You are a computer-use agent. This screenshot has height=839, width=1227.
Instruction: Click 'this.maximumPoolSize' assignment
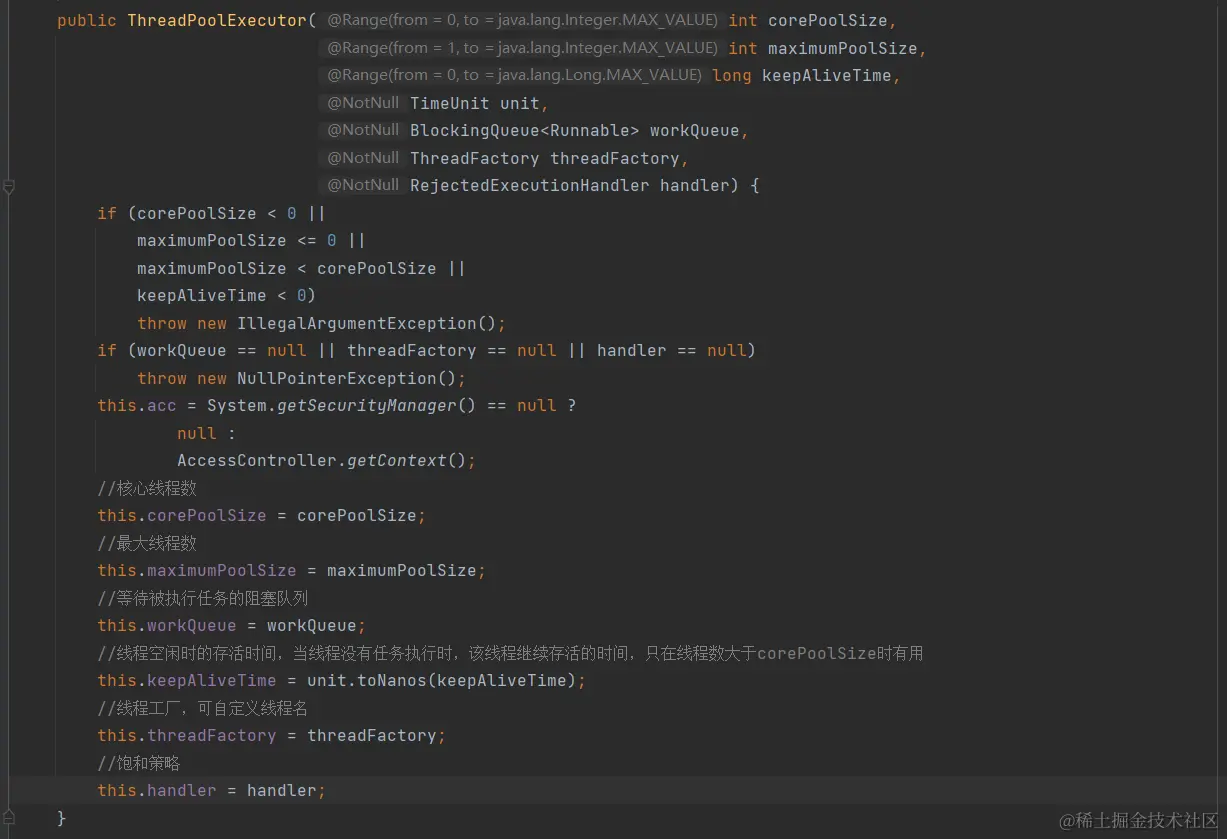196,571
